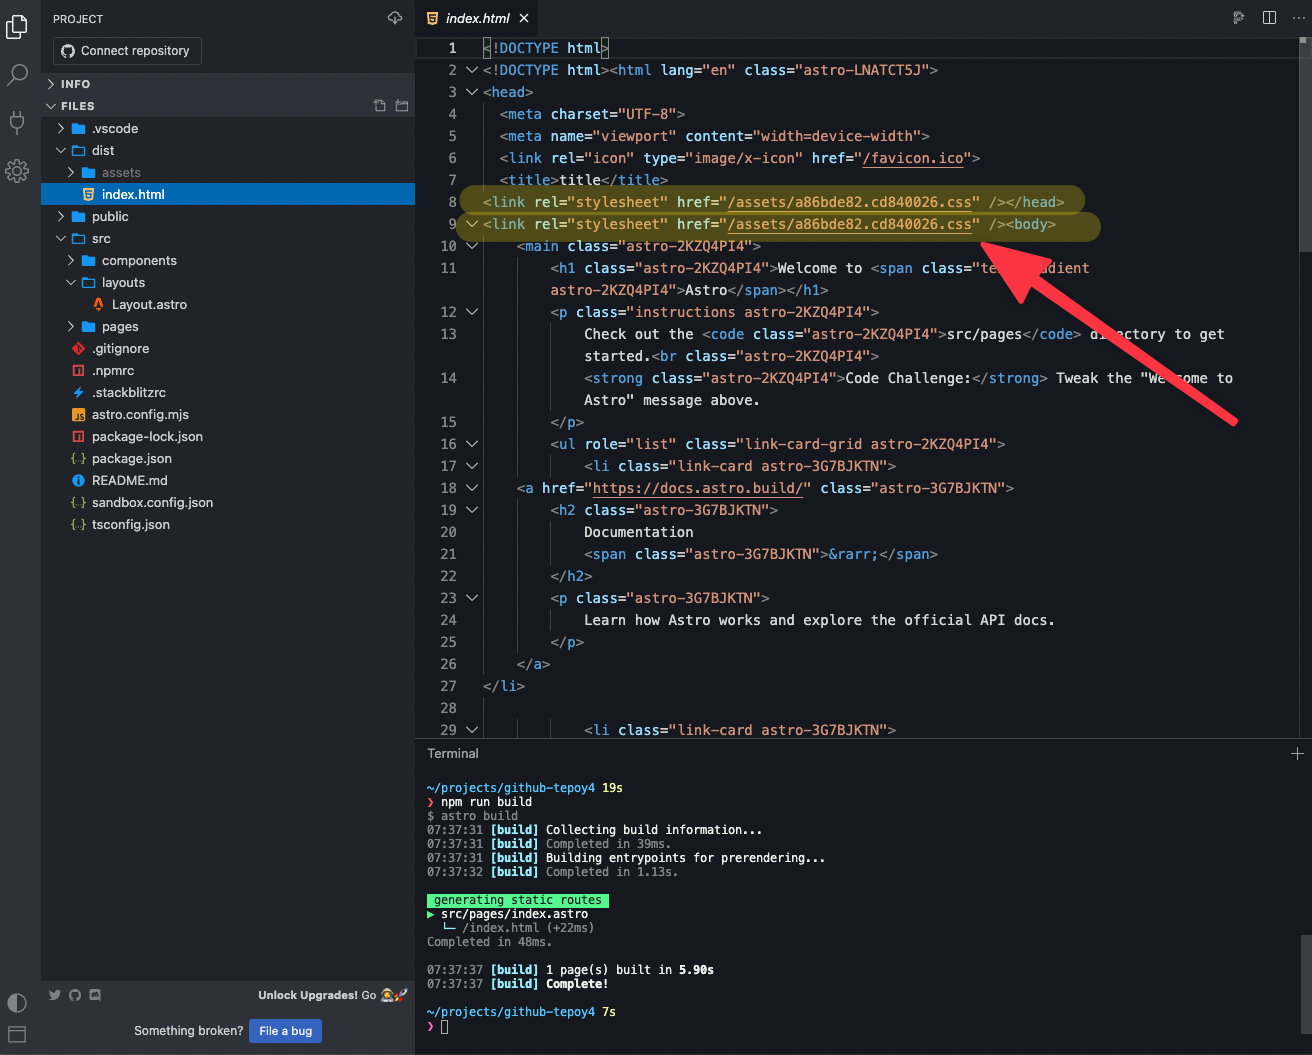Collapse the dist folder

(60, 150)
